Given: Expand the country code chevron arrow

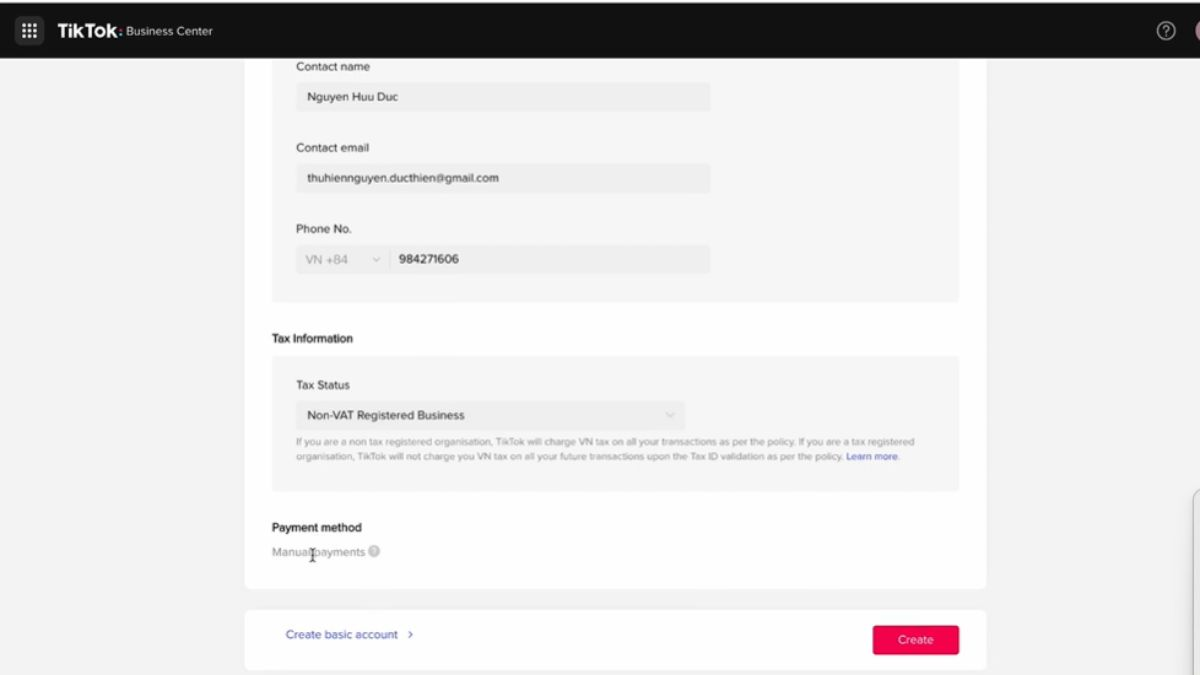Looking at the screenshot, I should tap(376, 260).
